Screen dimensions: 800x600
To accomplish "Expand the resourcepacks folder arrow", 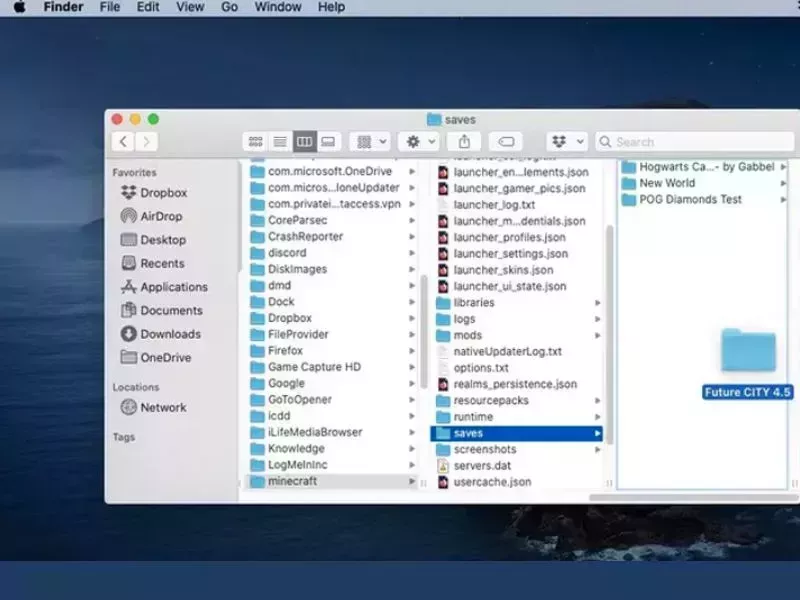I will click(x=597, y=401).
